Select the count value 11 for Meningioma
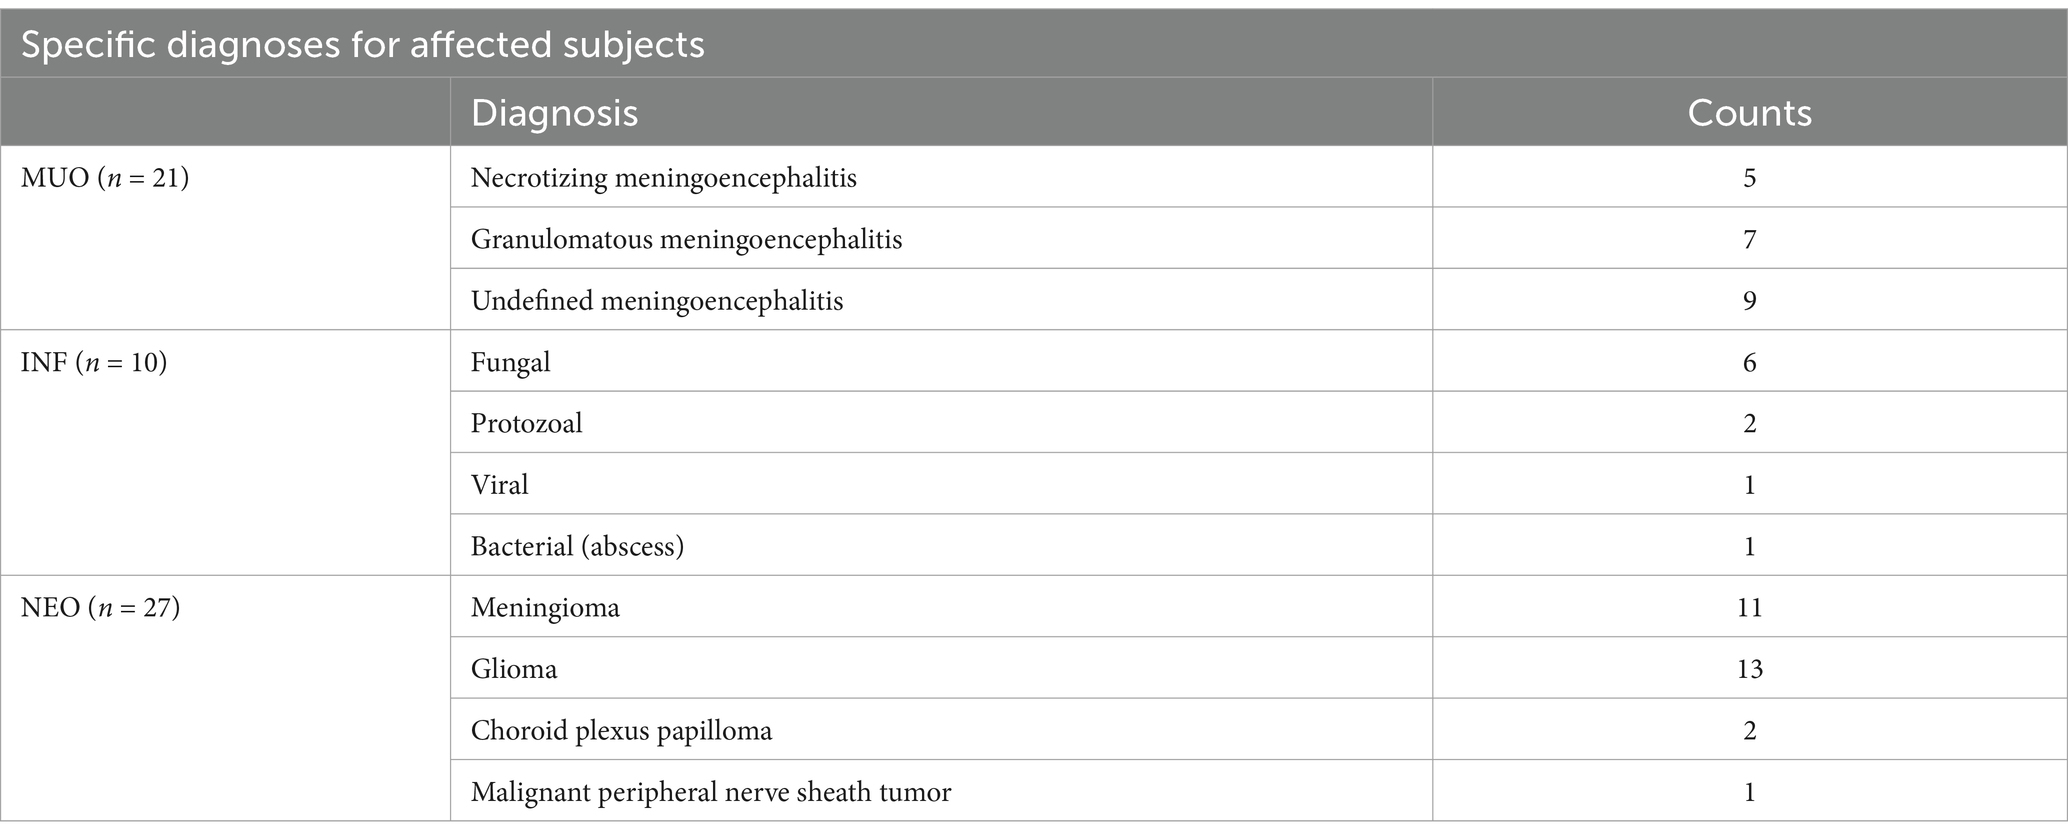This screenshot has height=839, width=2068. point(1749,607)
